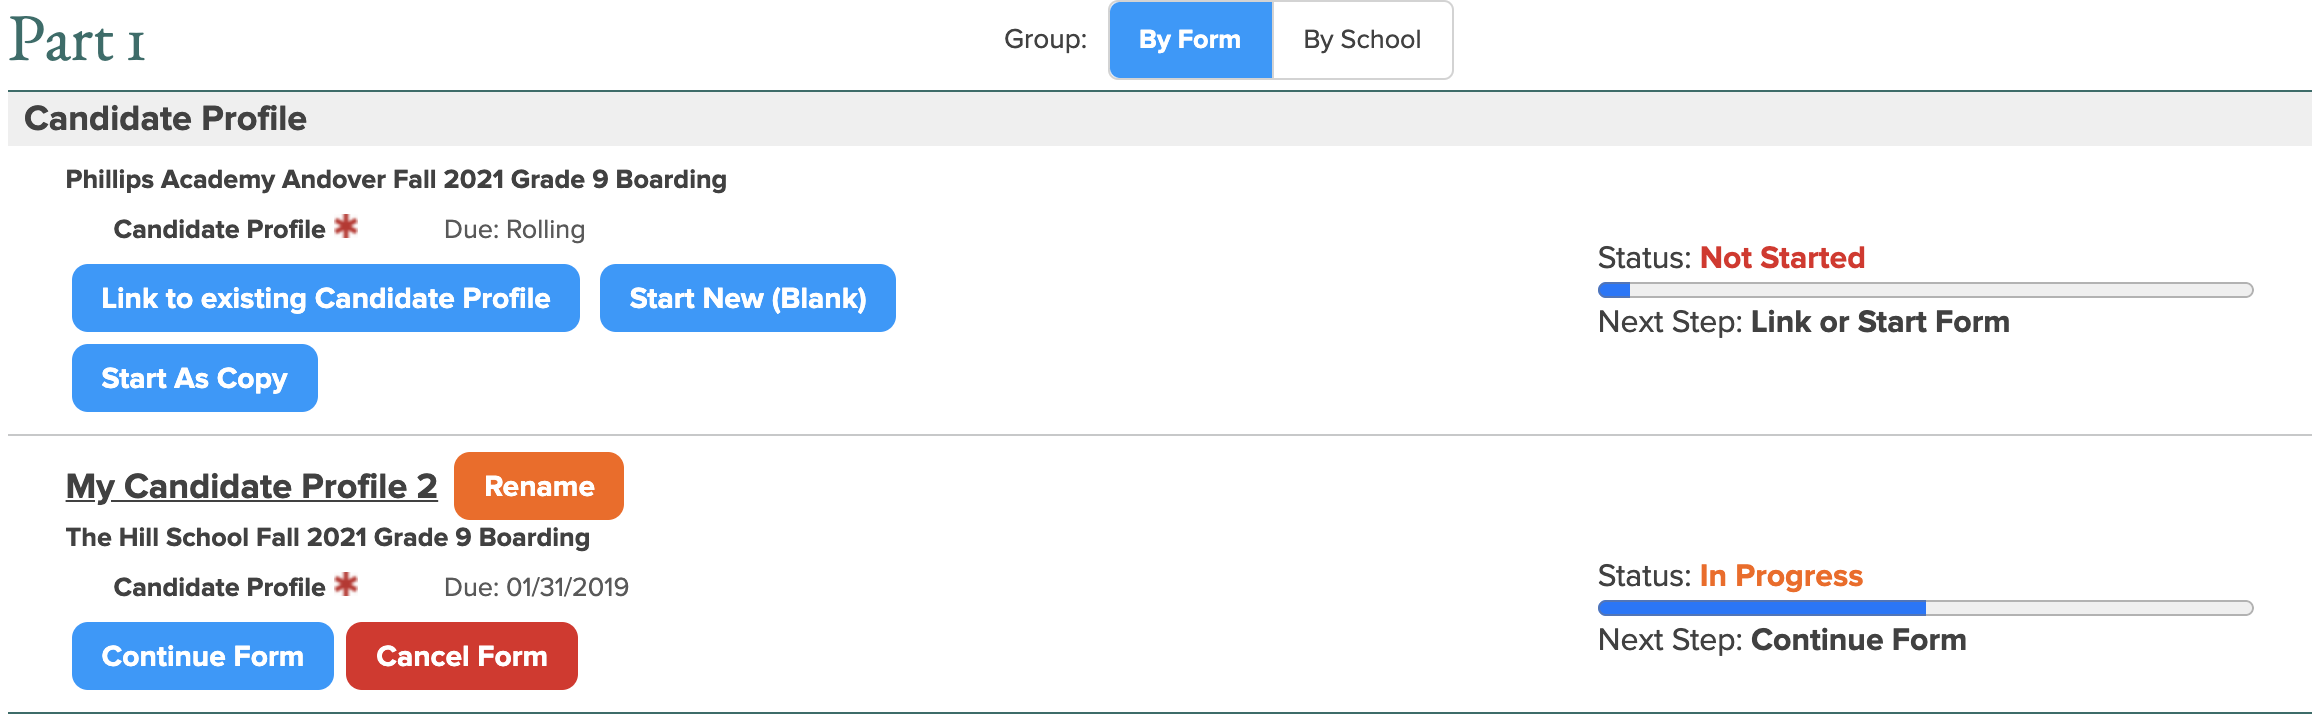Rename My Candidate Profile 2

pyautogui.click(x=538, y=486)
